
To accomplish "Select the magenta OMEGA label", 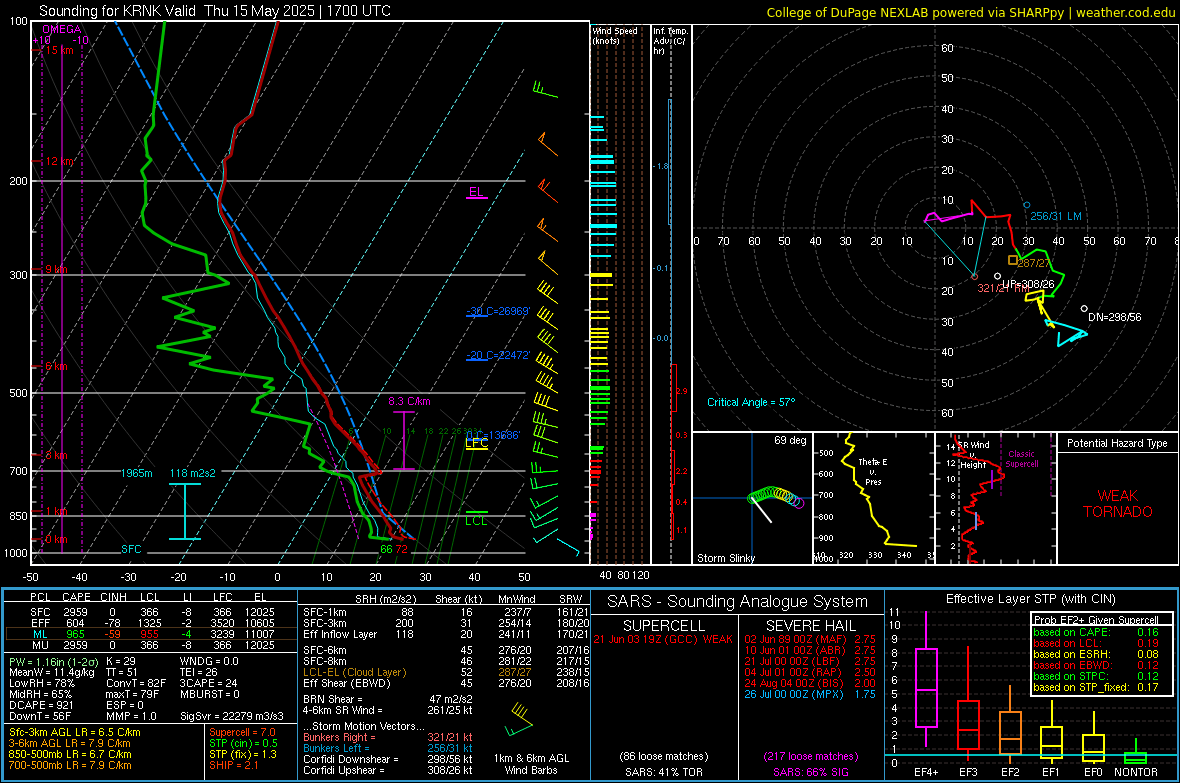I will [61, 29].
